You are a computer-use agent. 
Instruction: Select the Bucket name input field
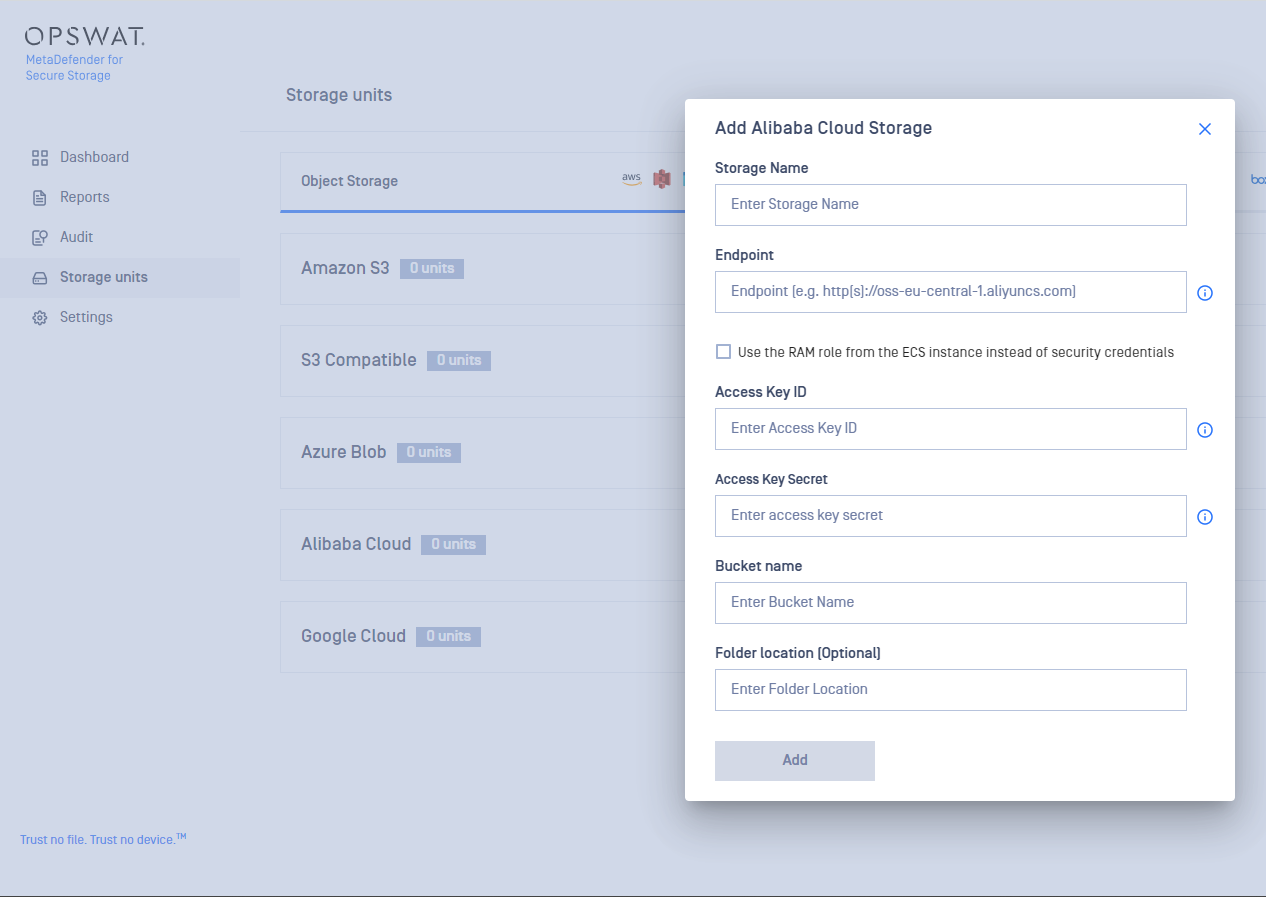[951, 602]
